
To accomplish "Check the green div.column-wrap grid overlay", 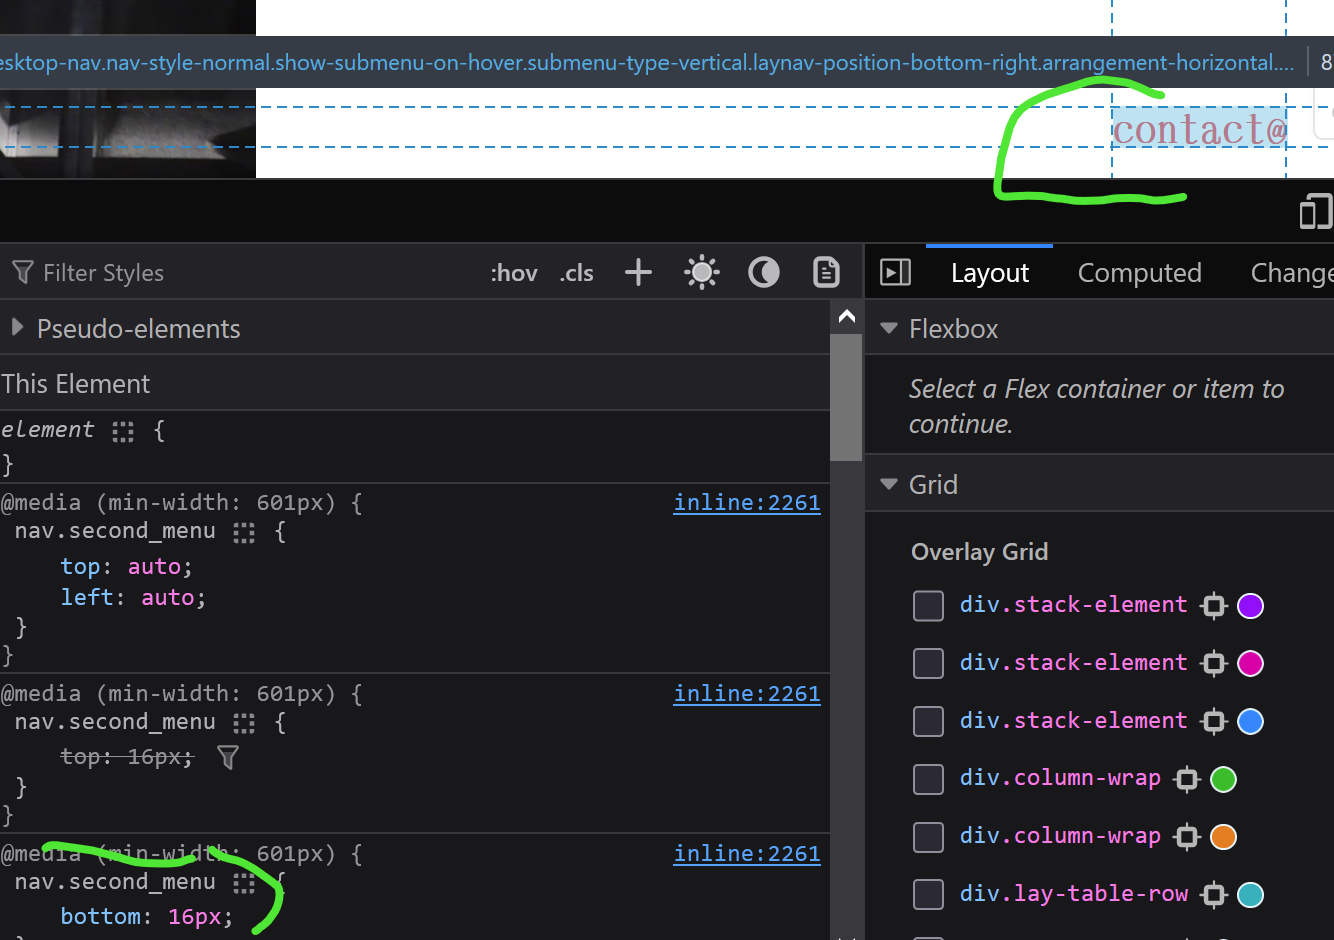I will [x=928, y=779].
